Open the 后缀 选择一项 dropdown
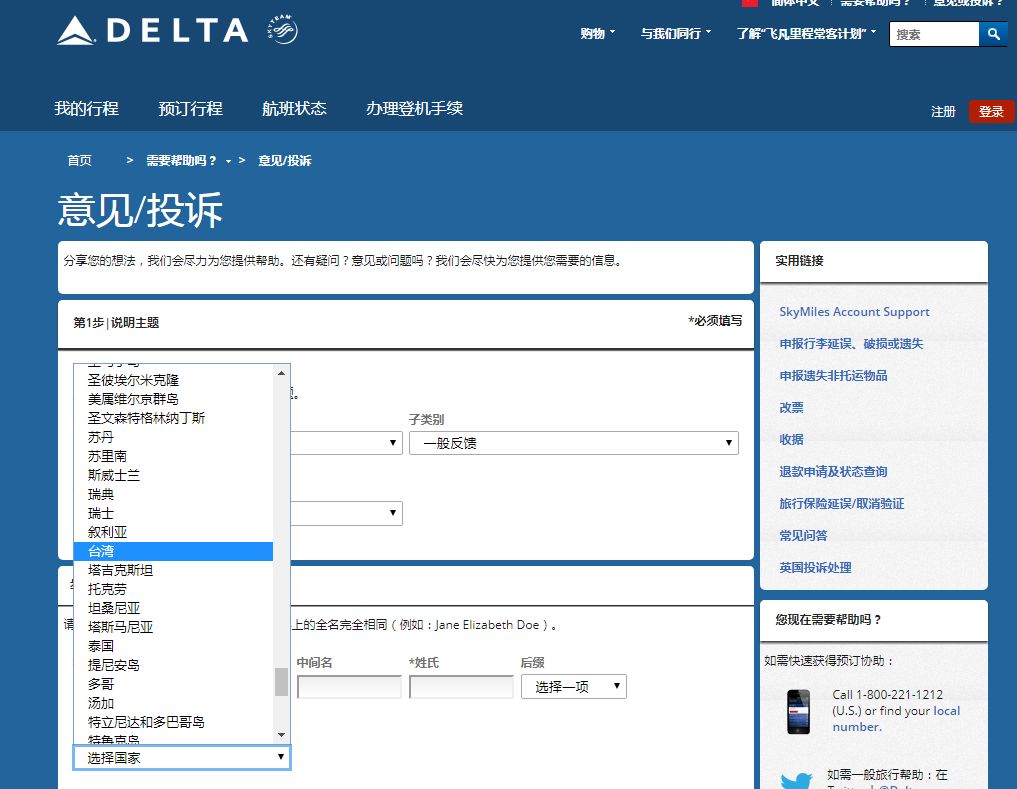 pyautogui.click(x=573, y=686)
